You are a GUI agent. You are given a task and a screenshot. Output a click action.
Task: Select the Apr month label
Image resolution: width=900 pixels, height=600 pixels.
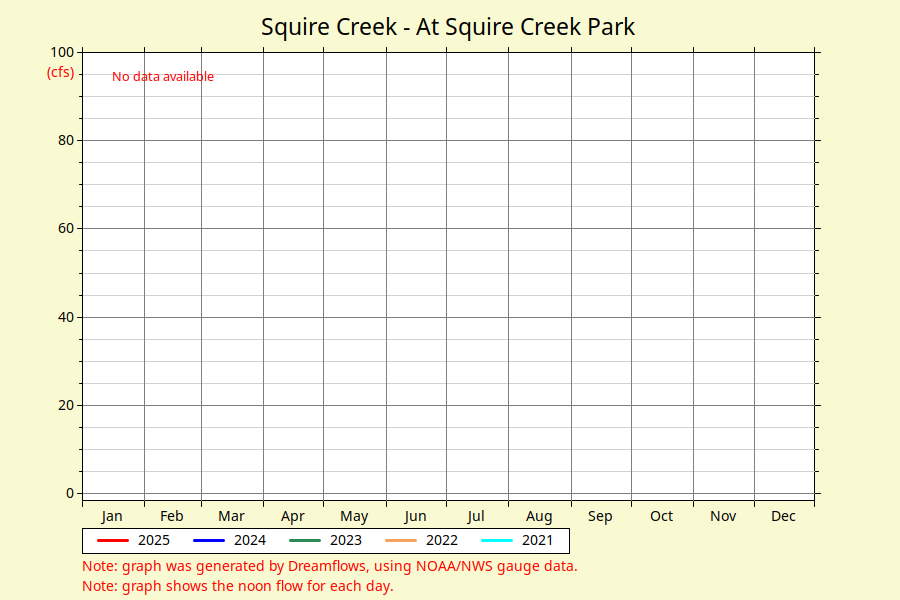point(293,516)
